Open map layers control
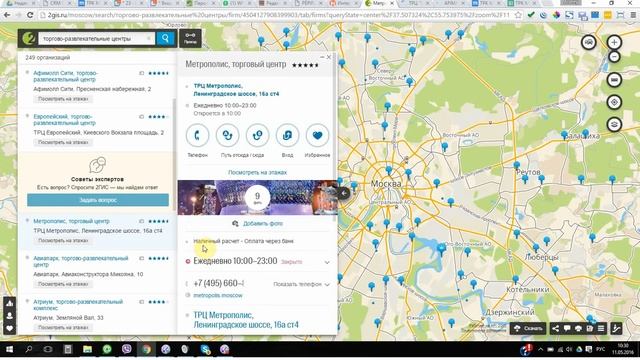Viewport: 640px width, 360px height. tap(614, 124)
